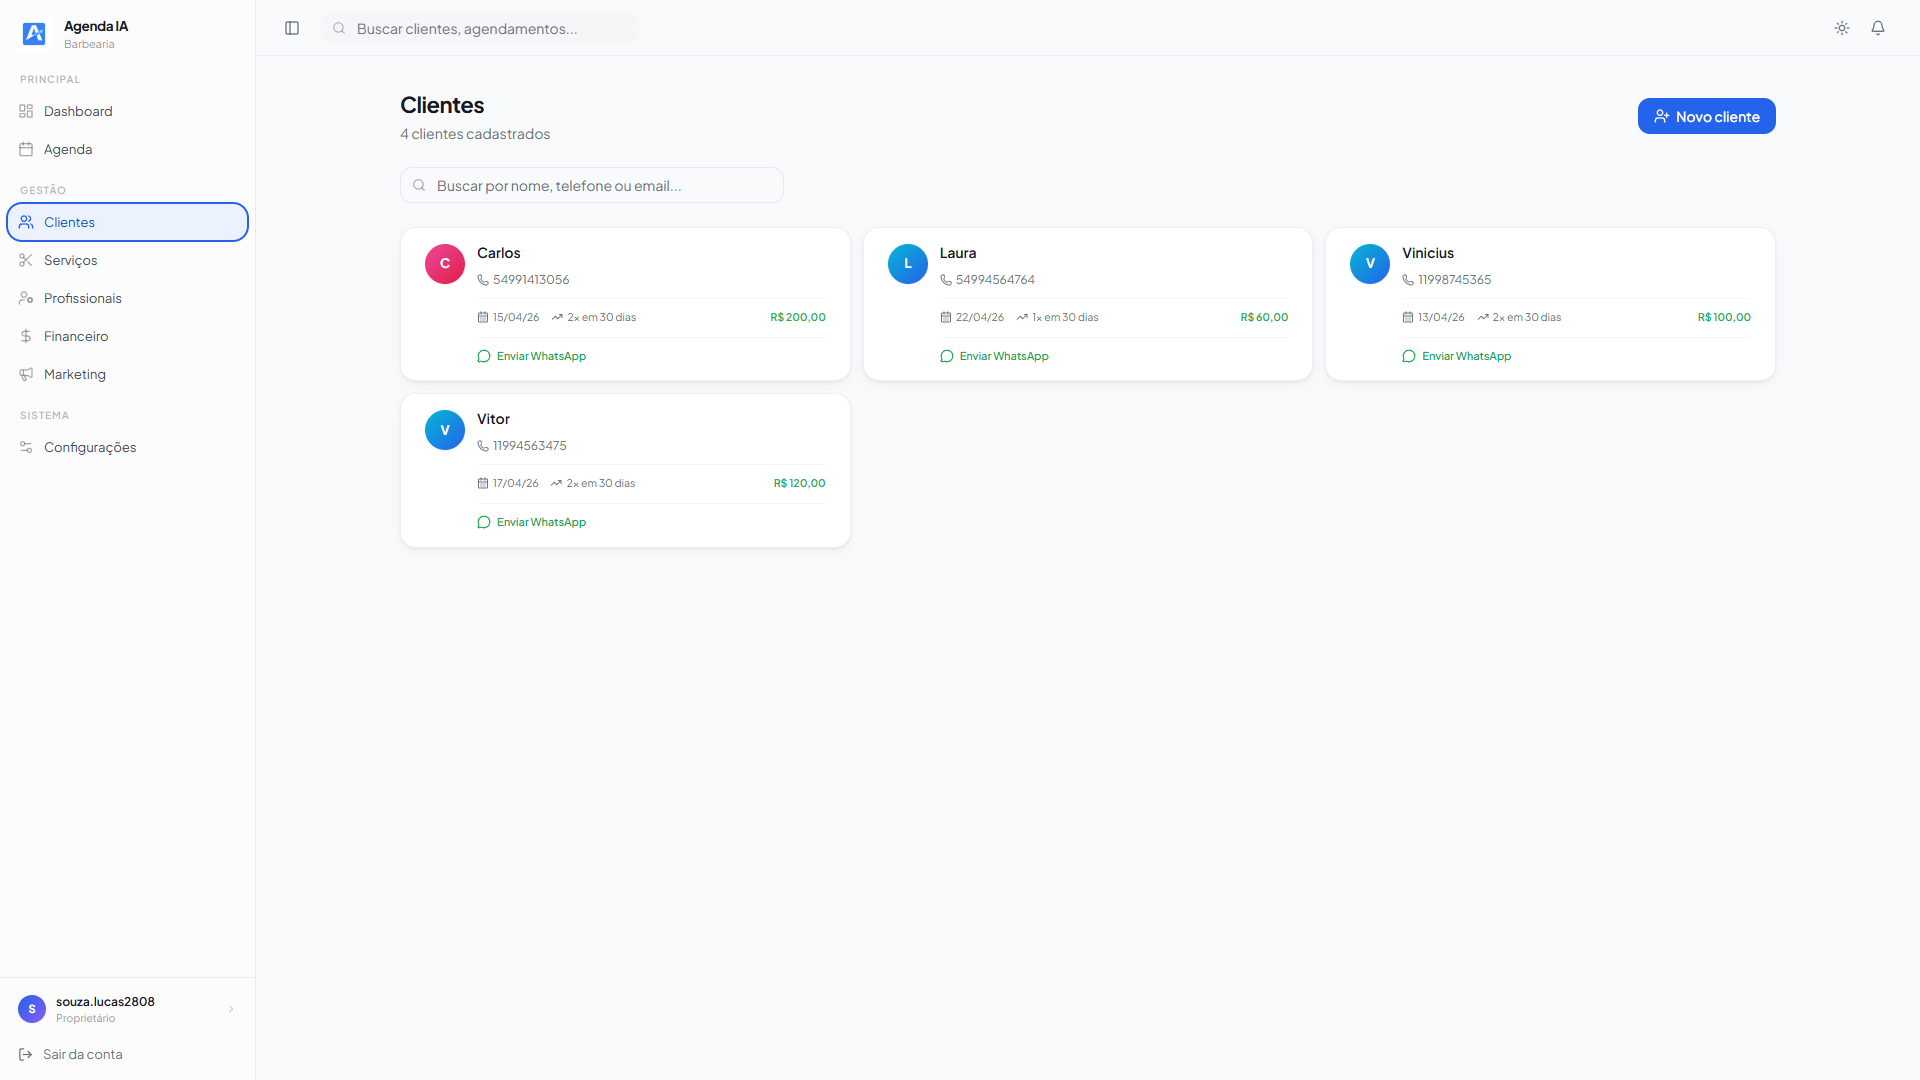Image resolution: width=1920 pixels, height=1080 pixels.
Task: Go to Profissionais section
Action: coord(128,298)
